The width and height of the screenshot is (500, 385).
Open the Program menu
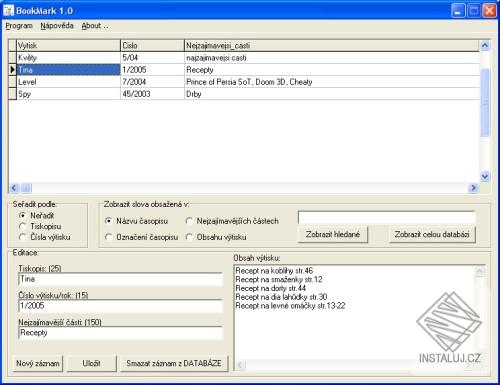click(x=19, y=26)
